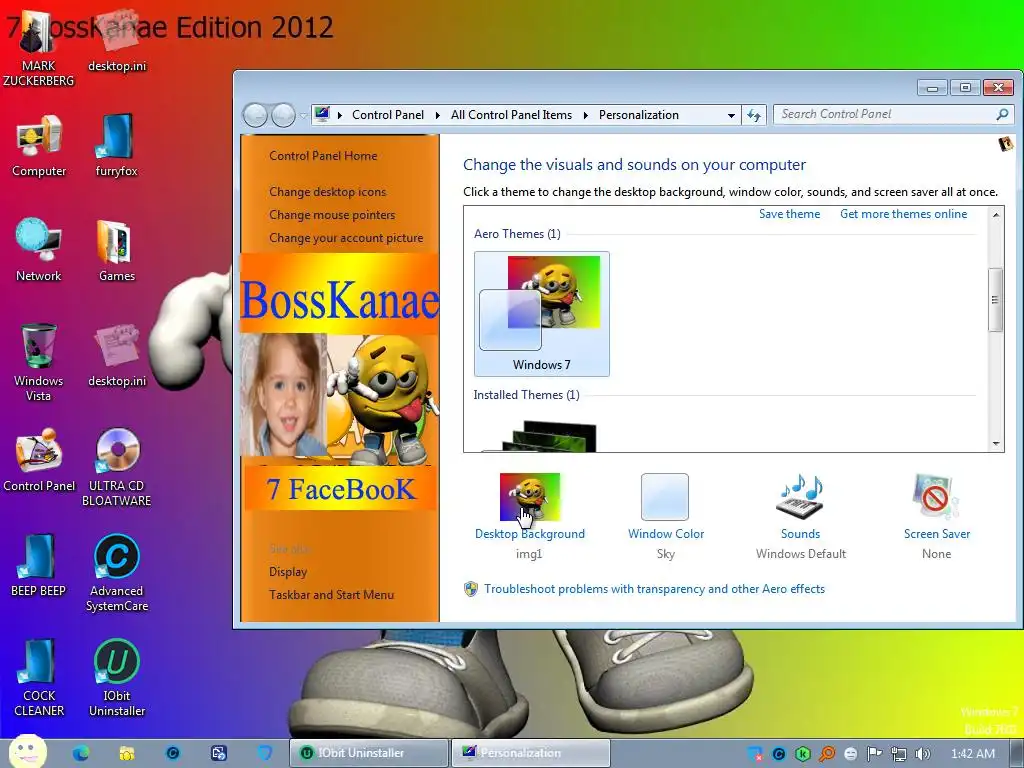Click the Start orb smiley face
Viewport: 1024px width, 768px height.
27,751
